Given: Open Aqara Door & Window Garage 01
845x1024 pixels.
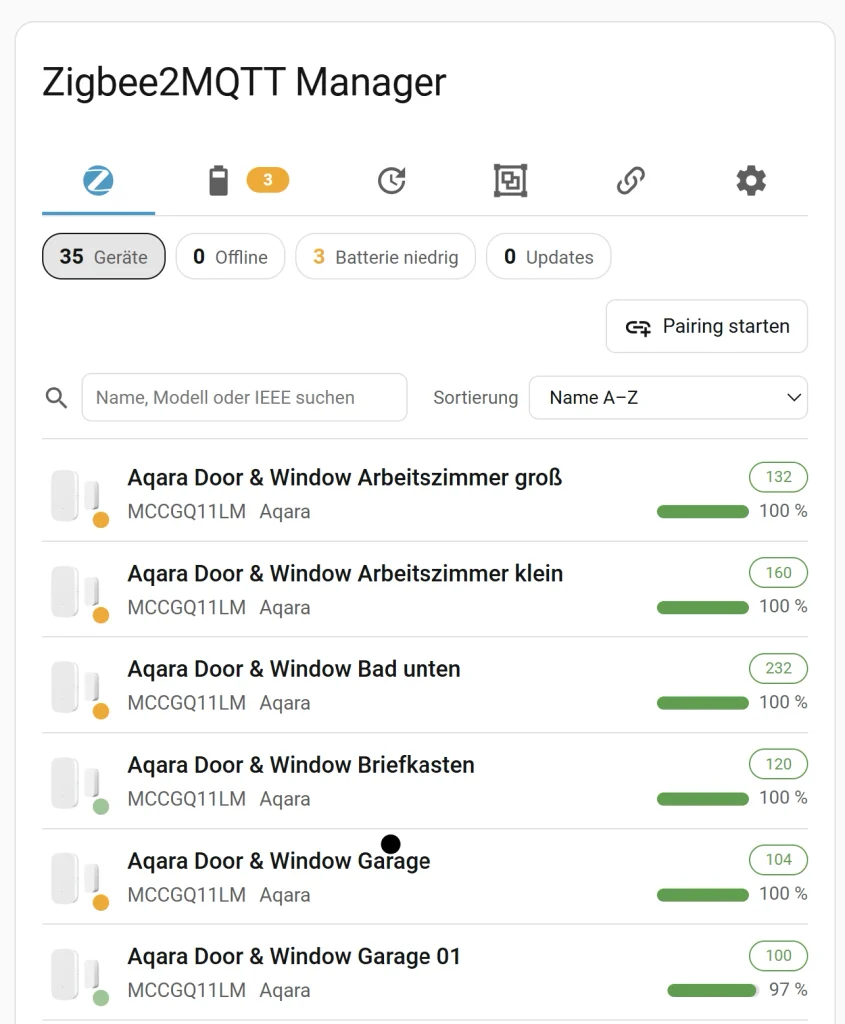Looking at the screenshot, I should point(294,956).
